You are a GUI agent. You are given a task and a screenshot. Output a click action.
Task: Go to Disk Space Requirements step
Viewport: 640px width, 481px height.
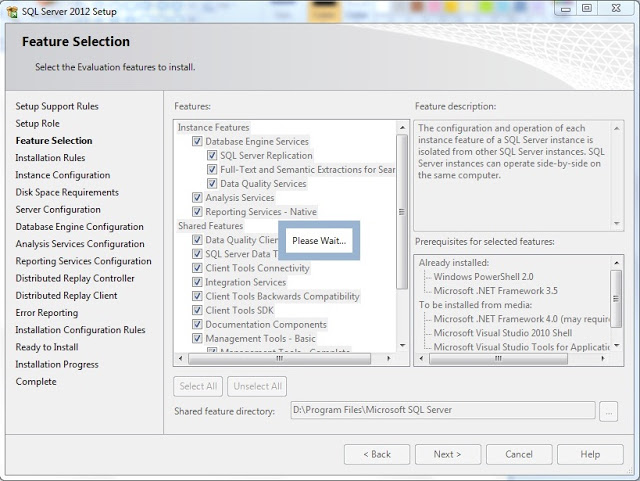pos(67,192)
